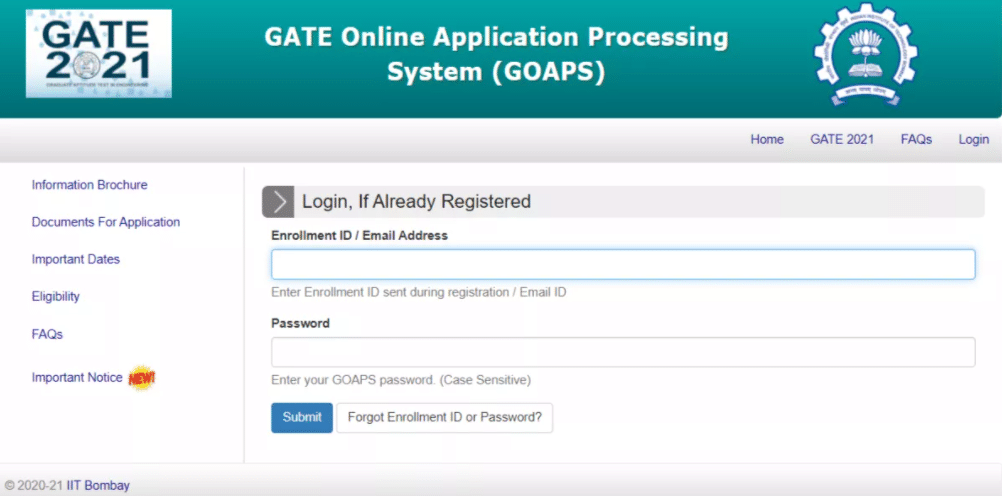Open GATE 2021 navigation item

[842, 139]
